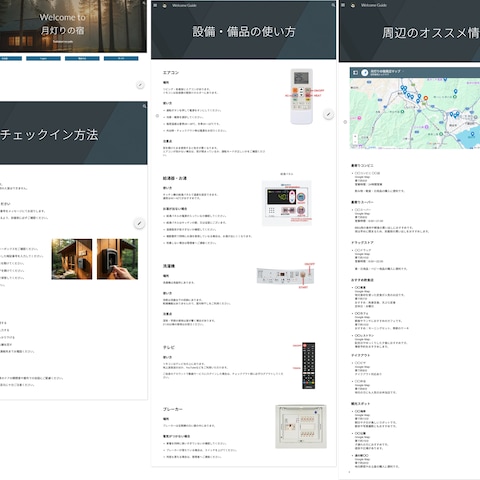Open Google Map link under 最寄りコンビニ
480x480 pixels.
(362, 177)
